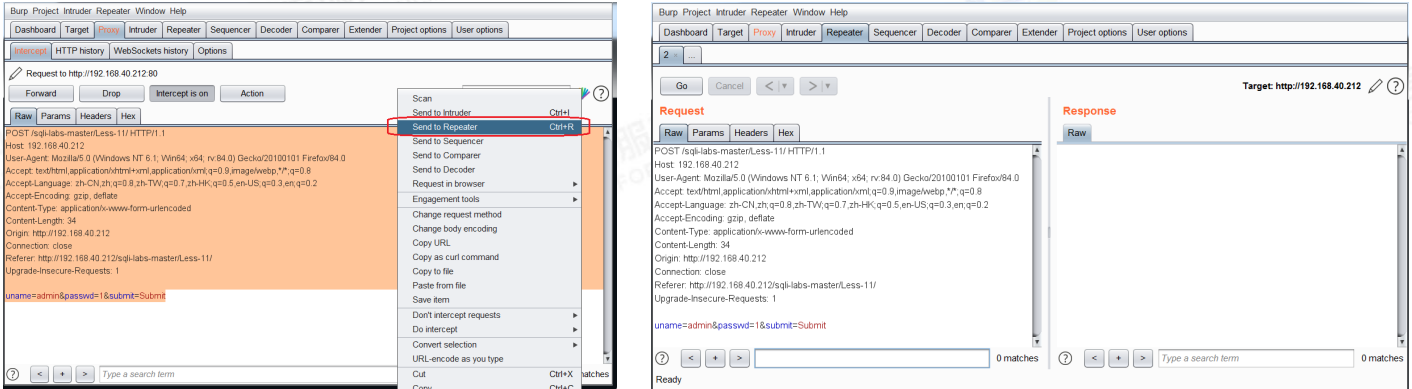This screenshot has height=389, width=1412.
Task: Switch to Params view in Intercept window
Action: pos(56,116)
